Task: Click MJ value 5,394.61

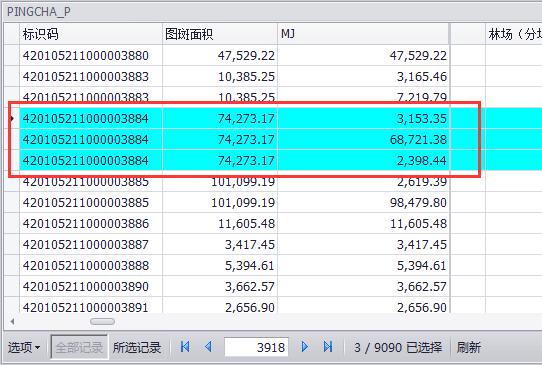Action: pos(363,266)
